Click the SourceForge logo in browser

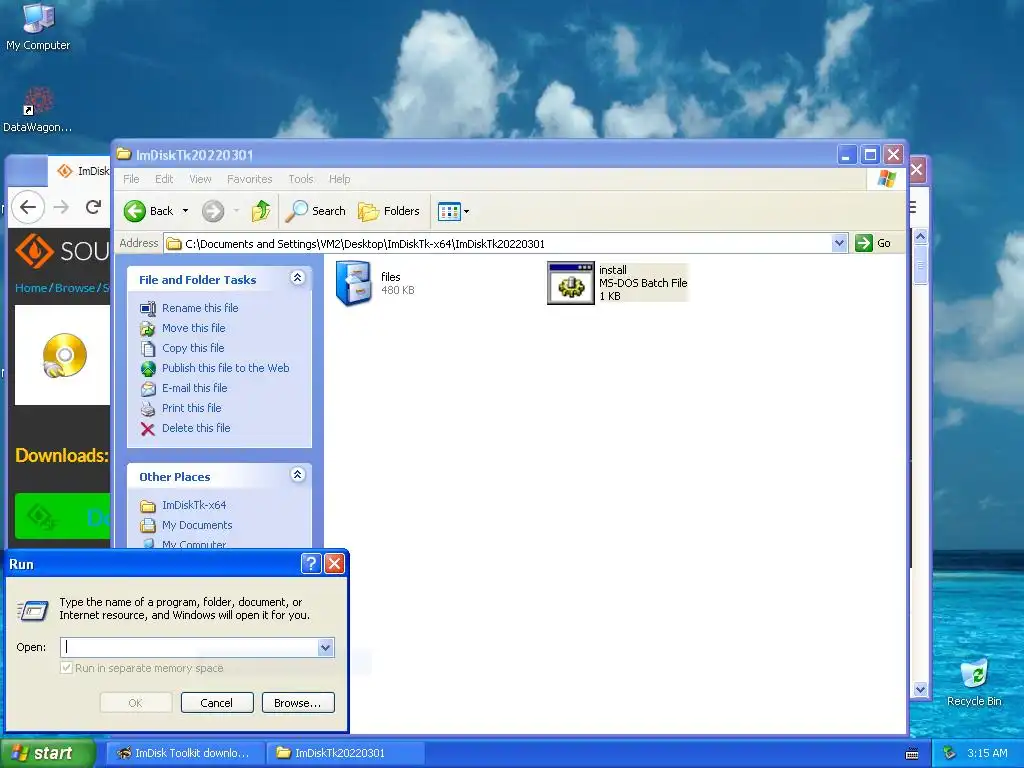point(62,251)
